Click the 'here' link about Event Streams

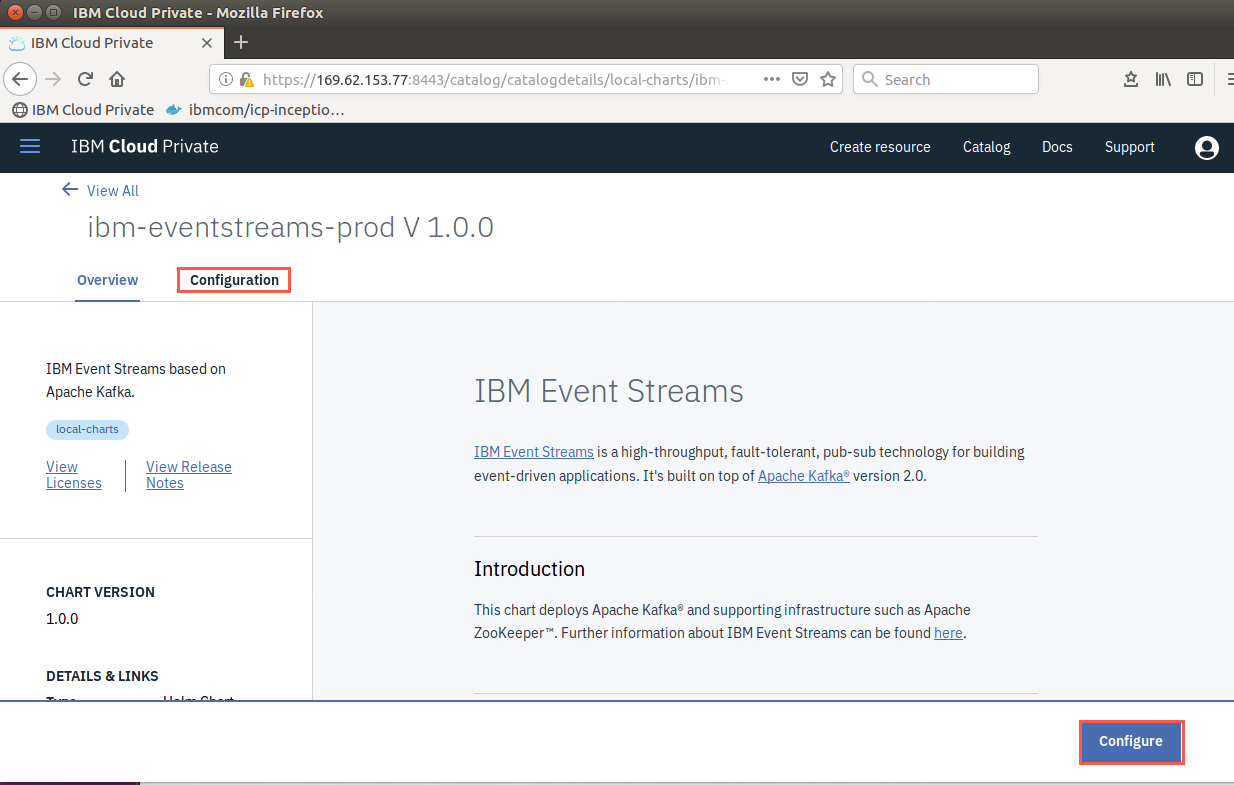pos(948,633)
